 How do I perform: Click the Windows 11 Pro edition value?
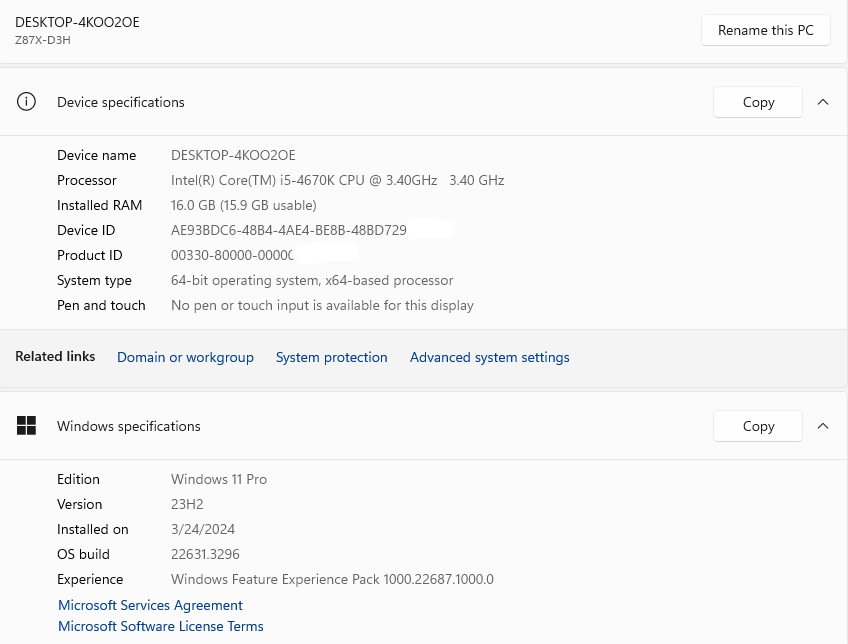(219, 480)
